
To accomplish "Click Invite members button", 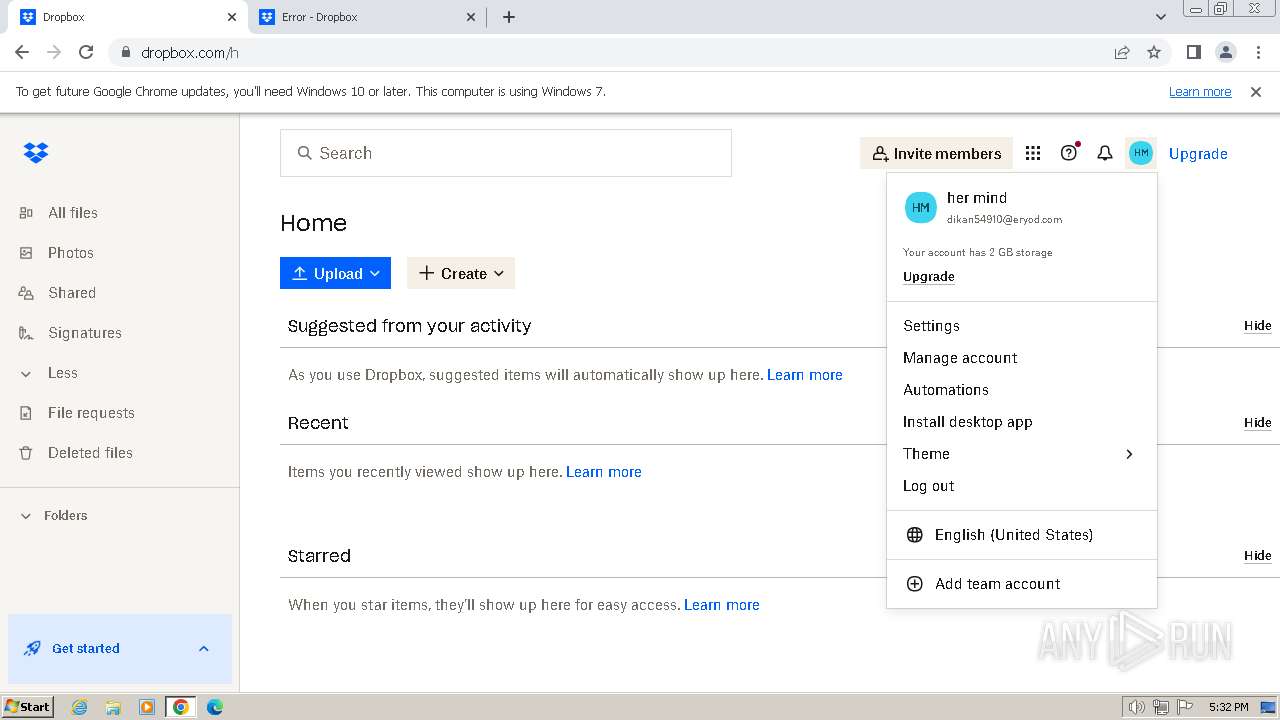I will point(936,153).
